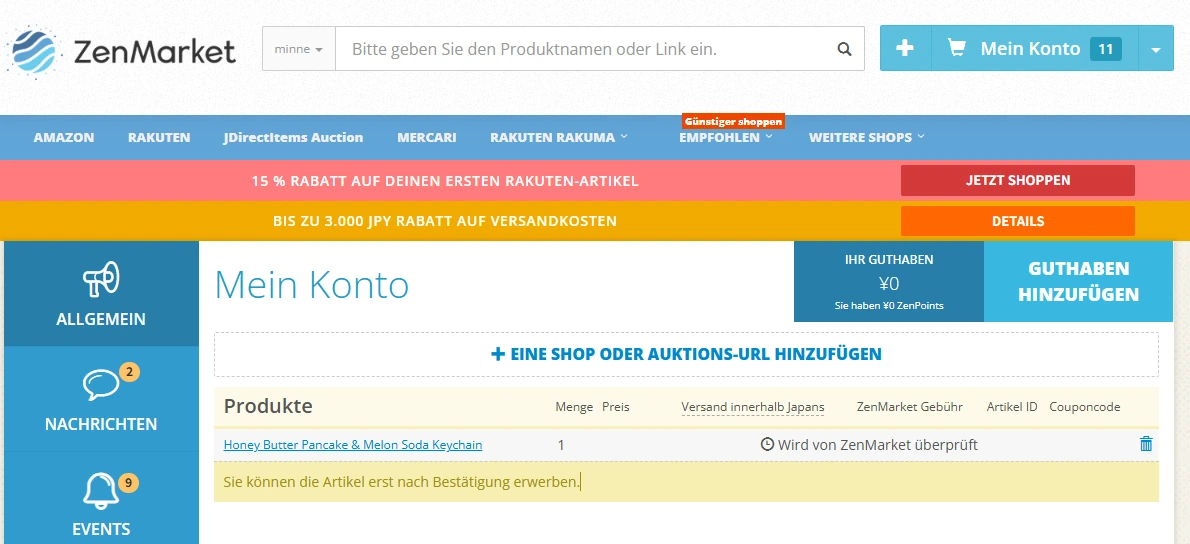Select NACHRICHTEN in the sidebar

[101, 399]
